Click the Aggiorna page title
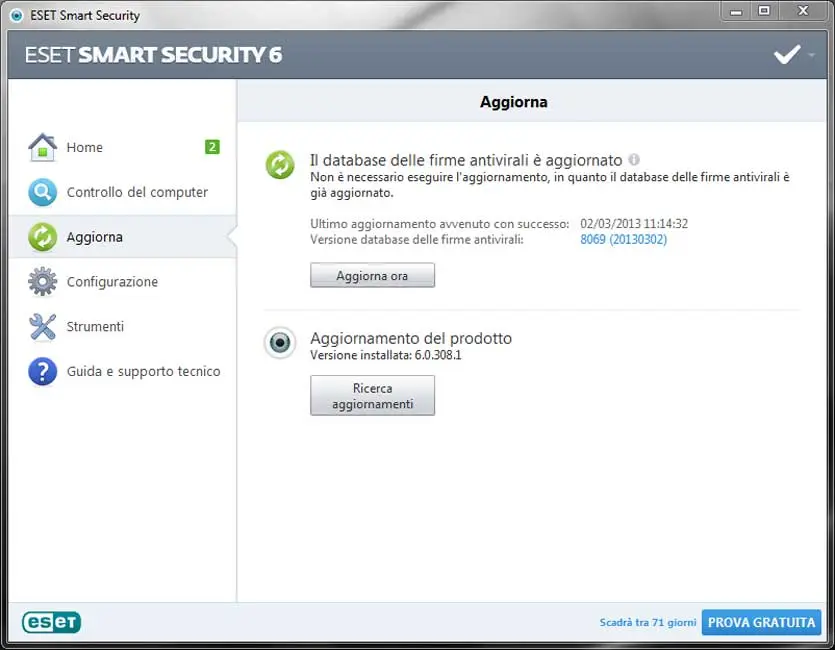The image size is (835, 650). pos(514,102)
